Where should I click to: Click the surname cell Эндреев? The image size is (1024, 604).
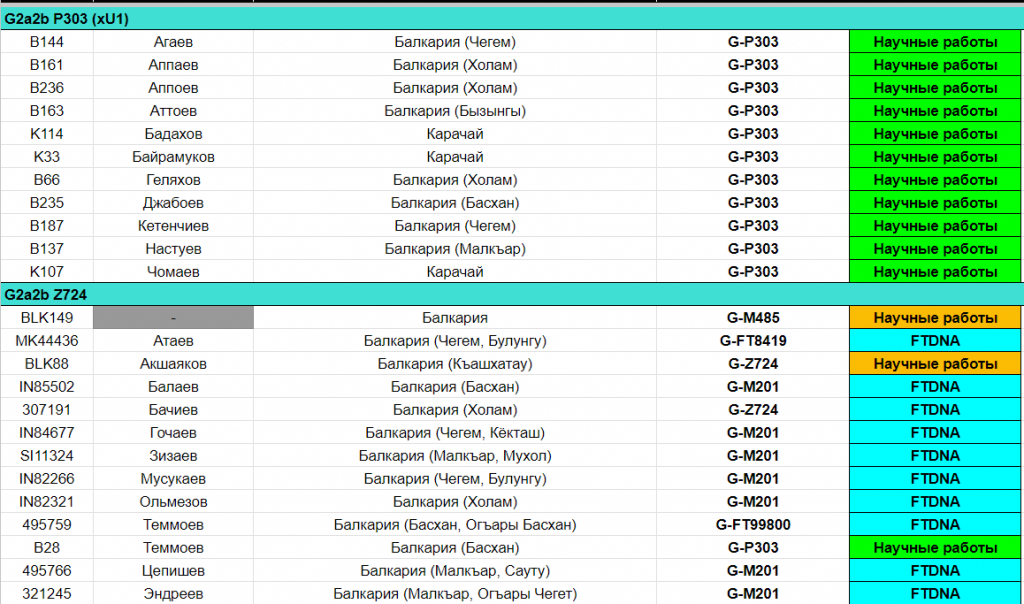[173, 594]
